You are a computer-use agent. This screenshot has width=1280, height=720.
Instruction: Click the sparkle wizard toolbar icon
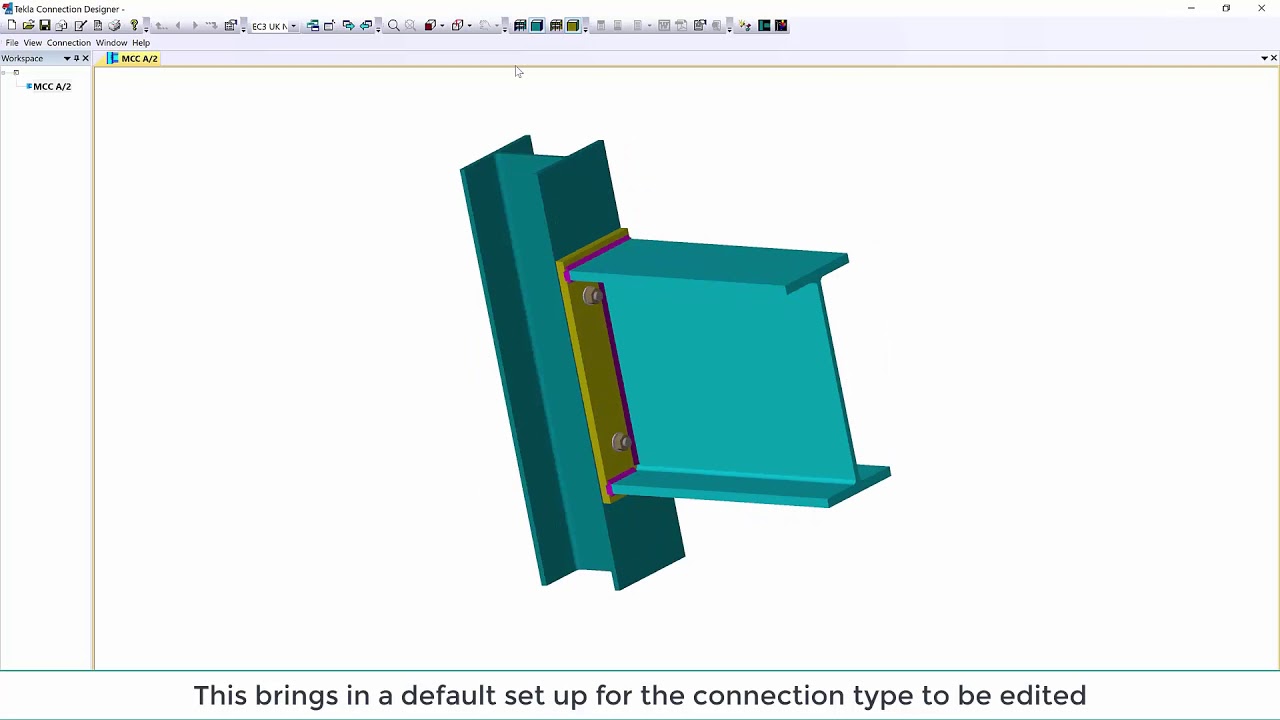point(745,25)
